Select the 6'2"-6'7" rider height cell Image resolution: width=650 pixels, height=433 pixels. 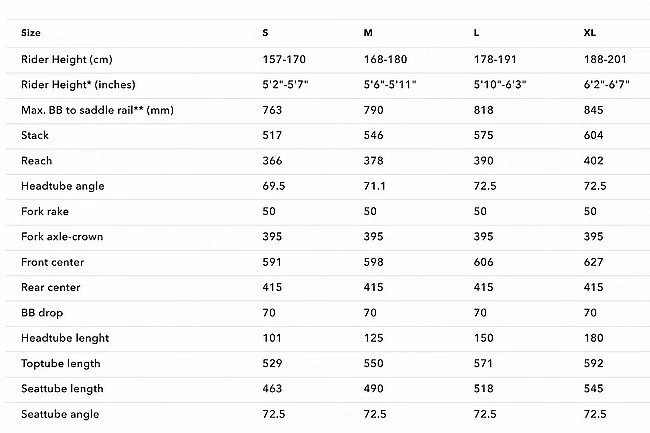point(605,84)
